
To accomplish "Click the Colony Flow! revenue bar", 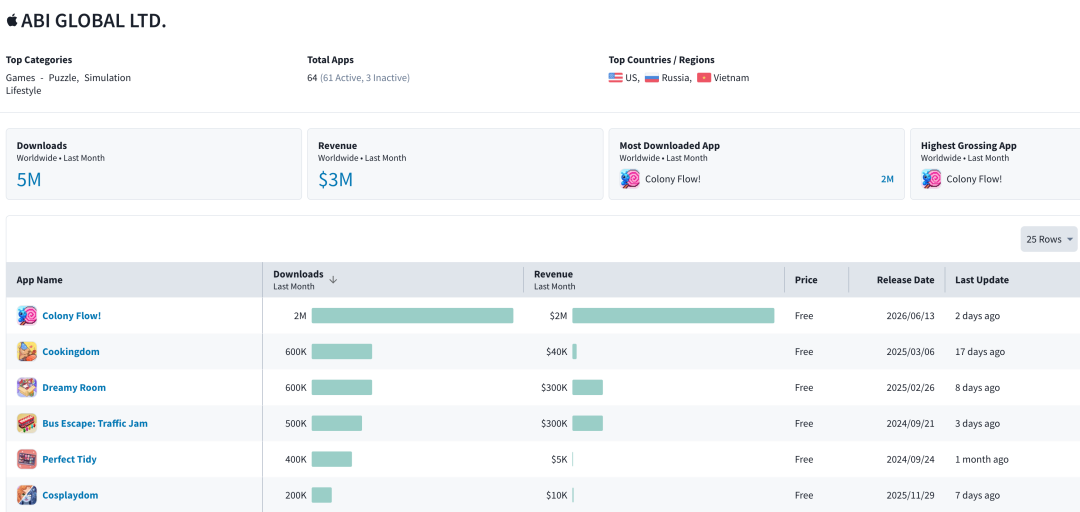I will pyautogui.click(x=673, y=316).
